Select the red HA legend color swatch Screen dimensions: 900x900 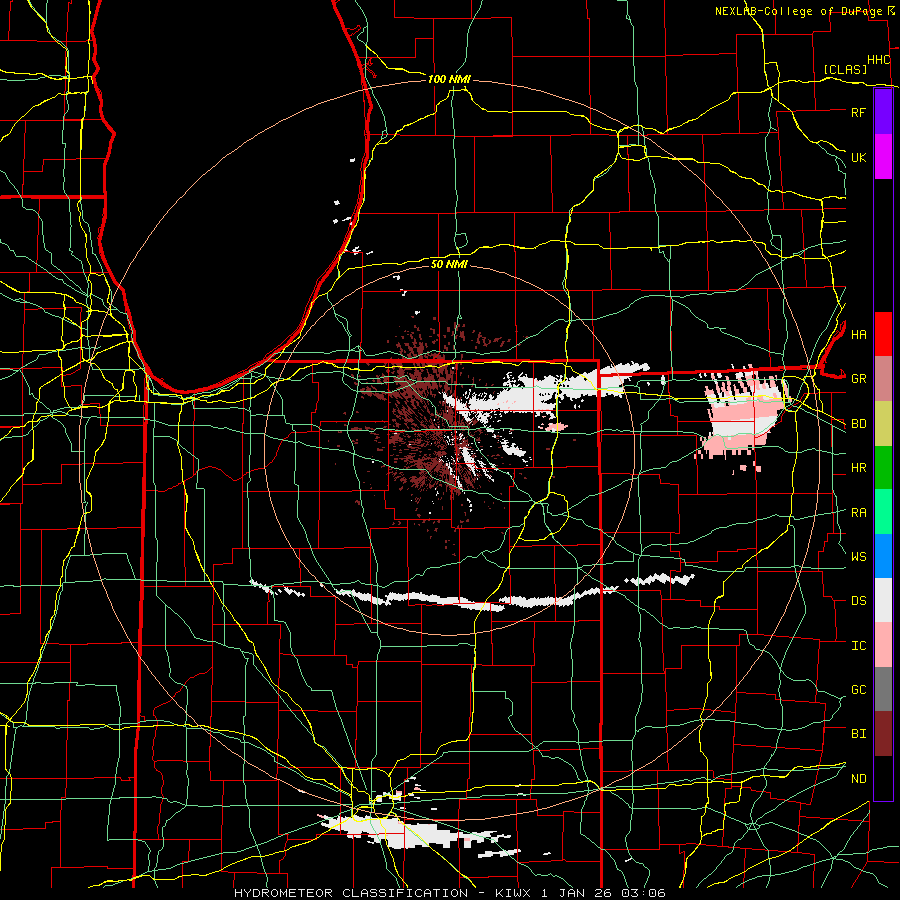pyautogui.click(x=883, y=334)
